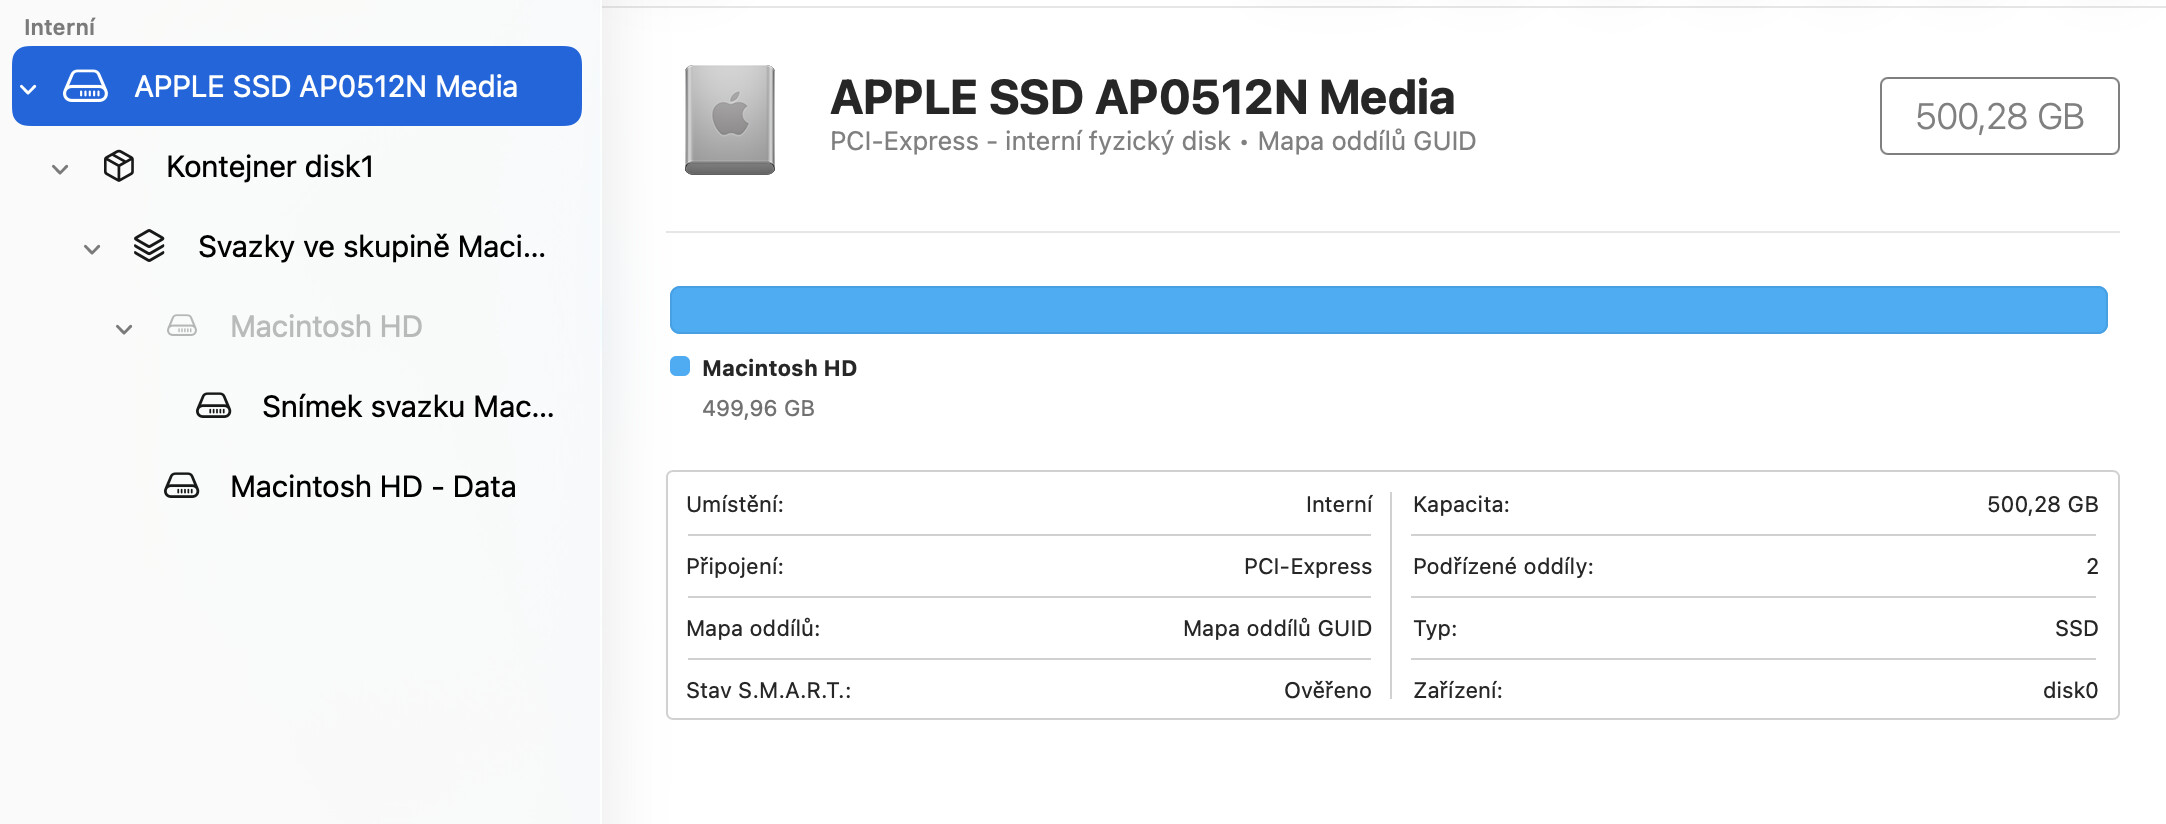Collapse the APPLE SSD AP0512N Media tree
The width and height of the screenshot is (2166, 824).
29,89
